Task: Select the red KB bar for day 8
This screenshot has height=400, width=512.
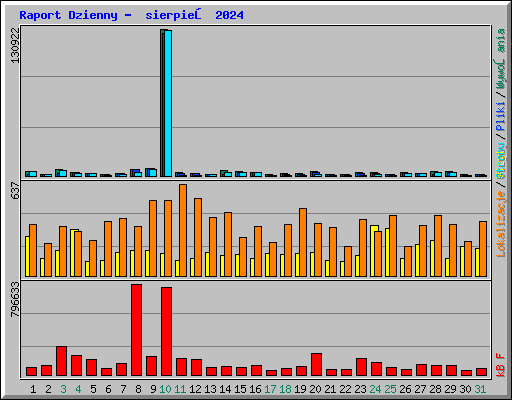Action: [136, 330]
